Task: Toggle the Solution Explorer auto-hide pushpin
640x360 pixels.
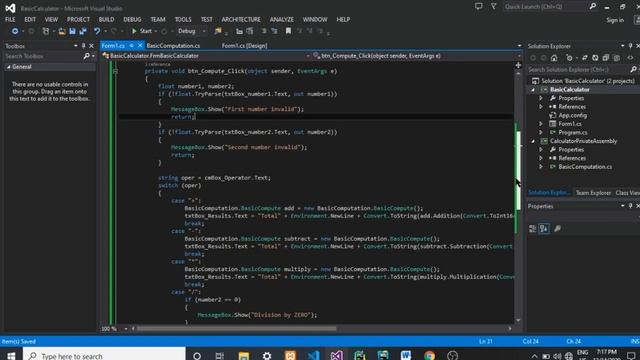Action: 630,46
